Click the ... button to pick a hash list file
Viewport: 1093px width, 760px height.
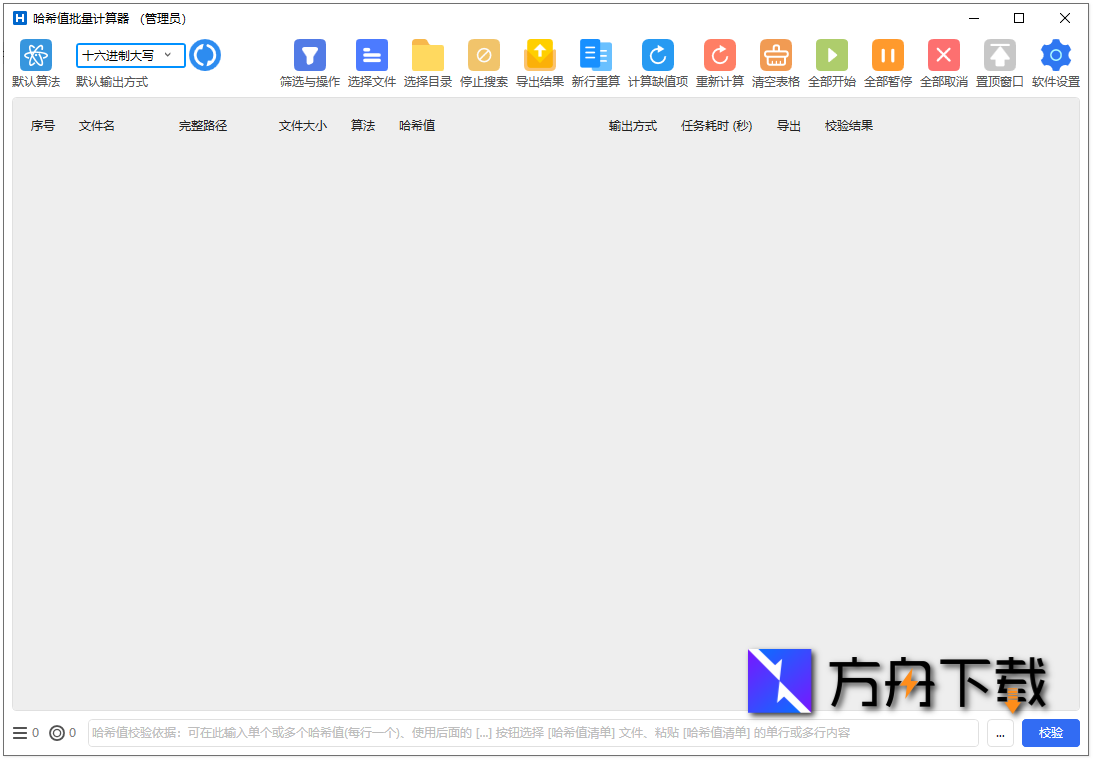1000,733
